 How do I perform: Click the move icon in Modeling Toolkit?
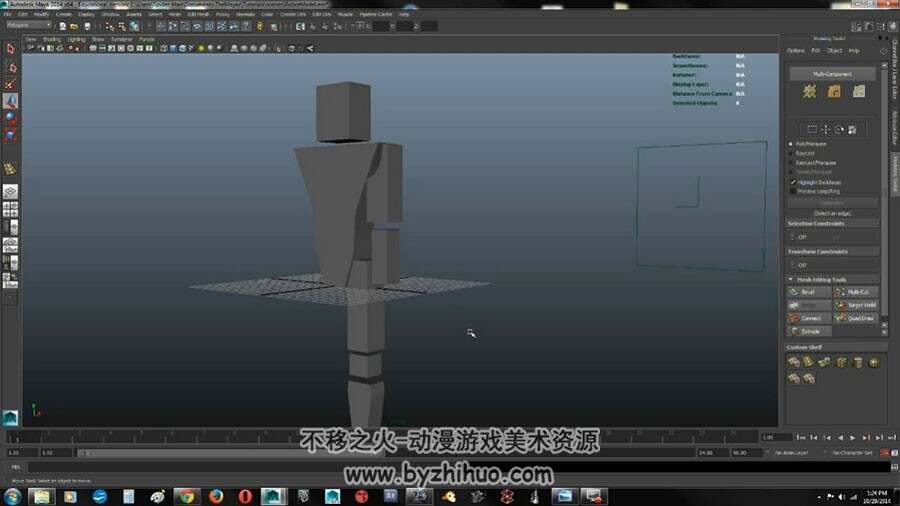(x=825, y=130)
